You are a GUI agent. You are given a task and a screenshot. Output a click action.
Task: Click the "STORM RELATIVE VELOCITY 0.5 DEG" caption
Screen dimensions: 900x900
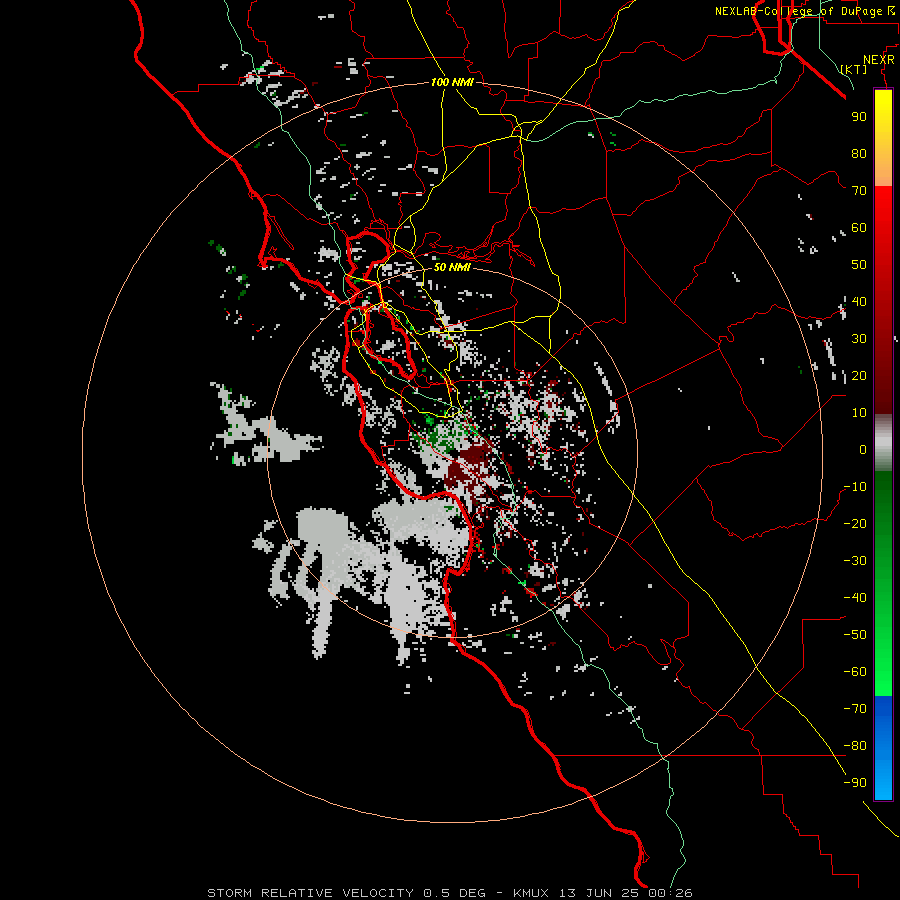click(346, 893)
